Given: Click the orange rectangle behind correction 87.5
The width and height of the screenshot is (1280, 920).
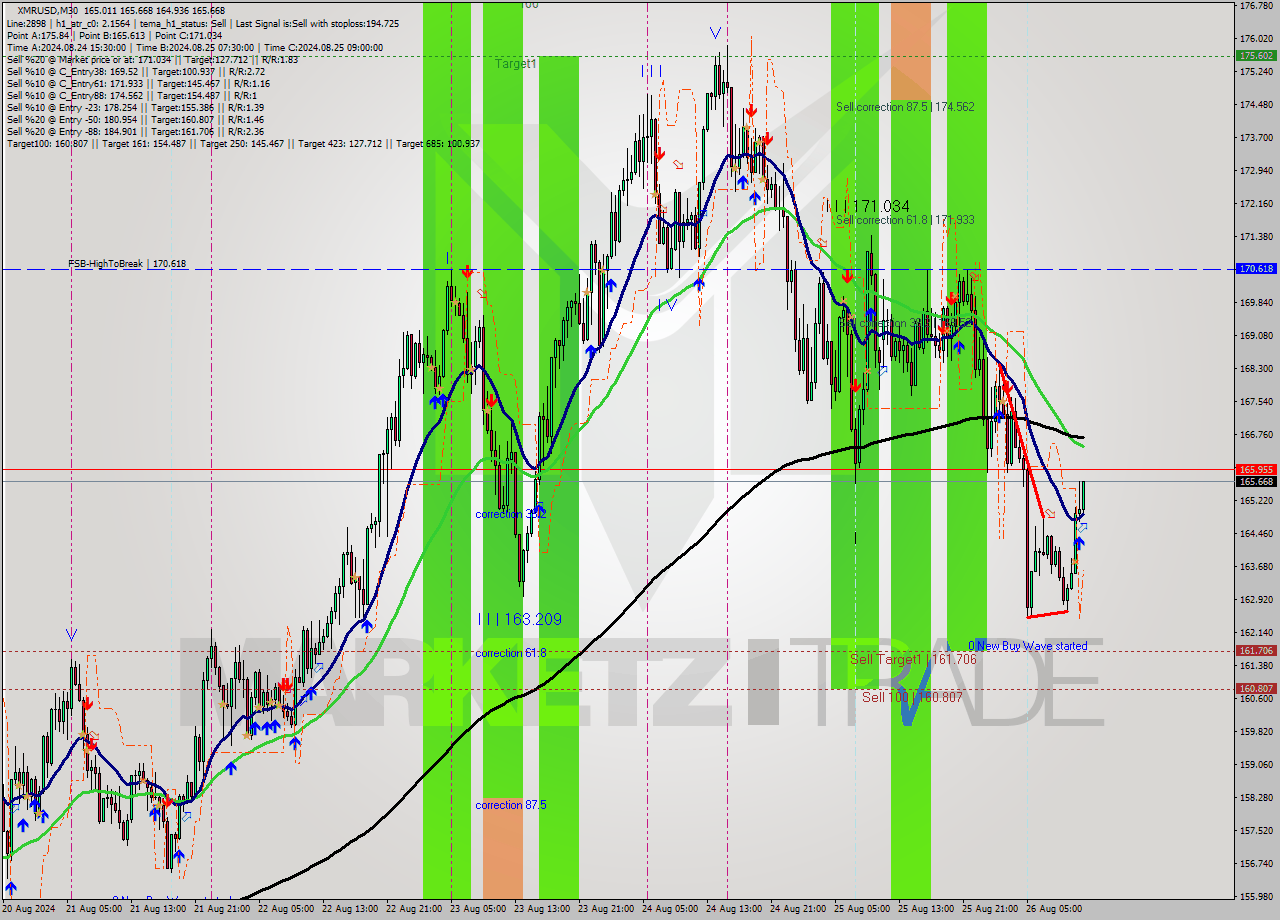Looking at the screenshot, I should (502, 848).
